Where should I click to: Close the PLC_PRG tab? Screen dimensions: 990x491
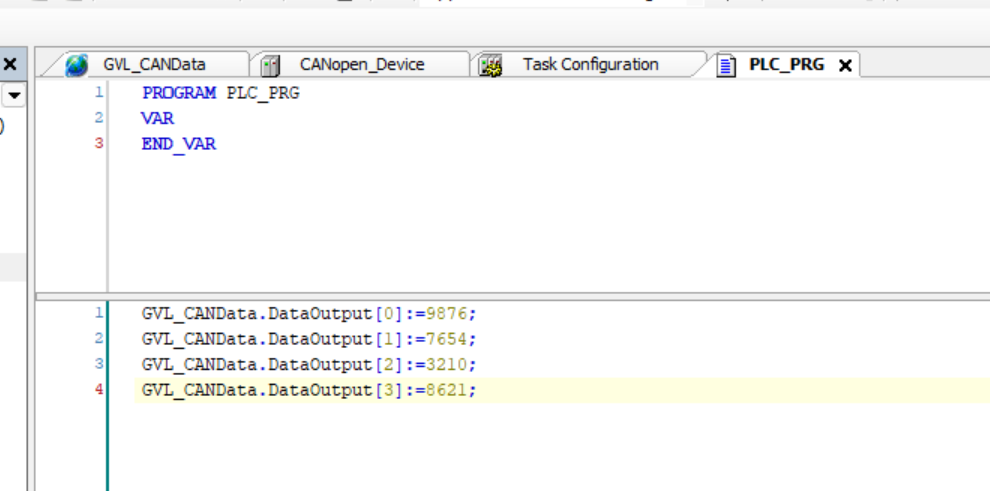coord(845,65)
